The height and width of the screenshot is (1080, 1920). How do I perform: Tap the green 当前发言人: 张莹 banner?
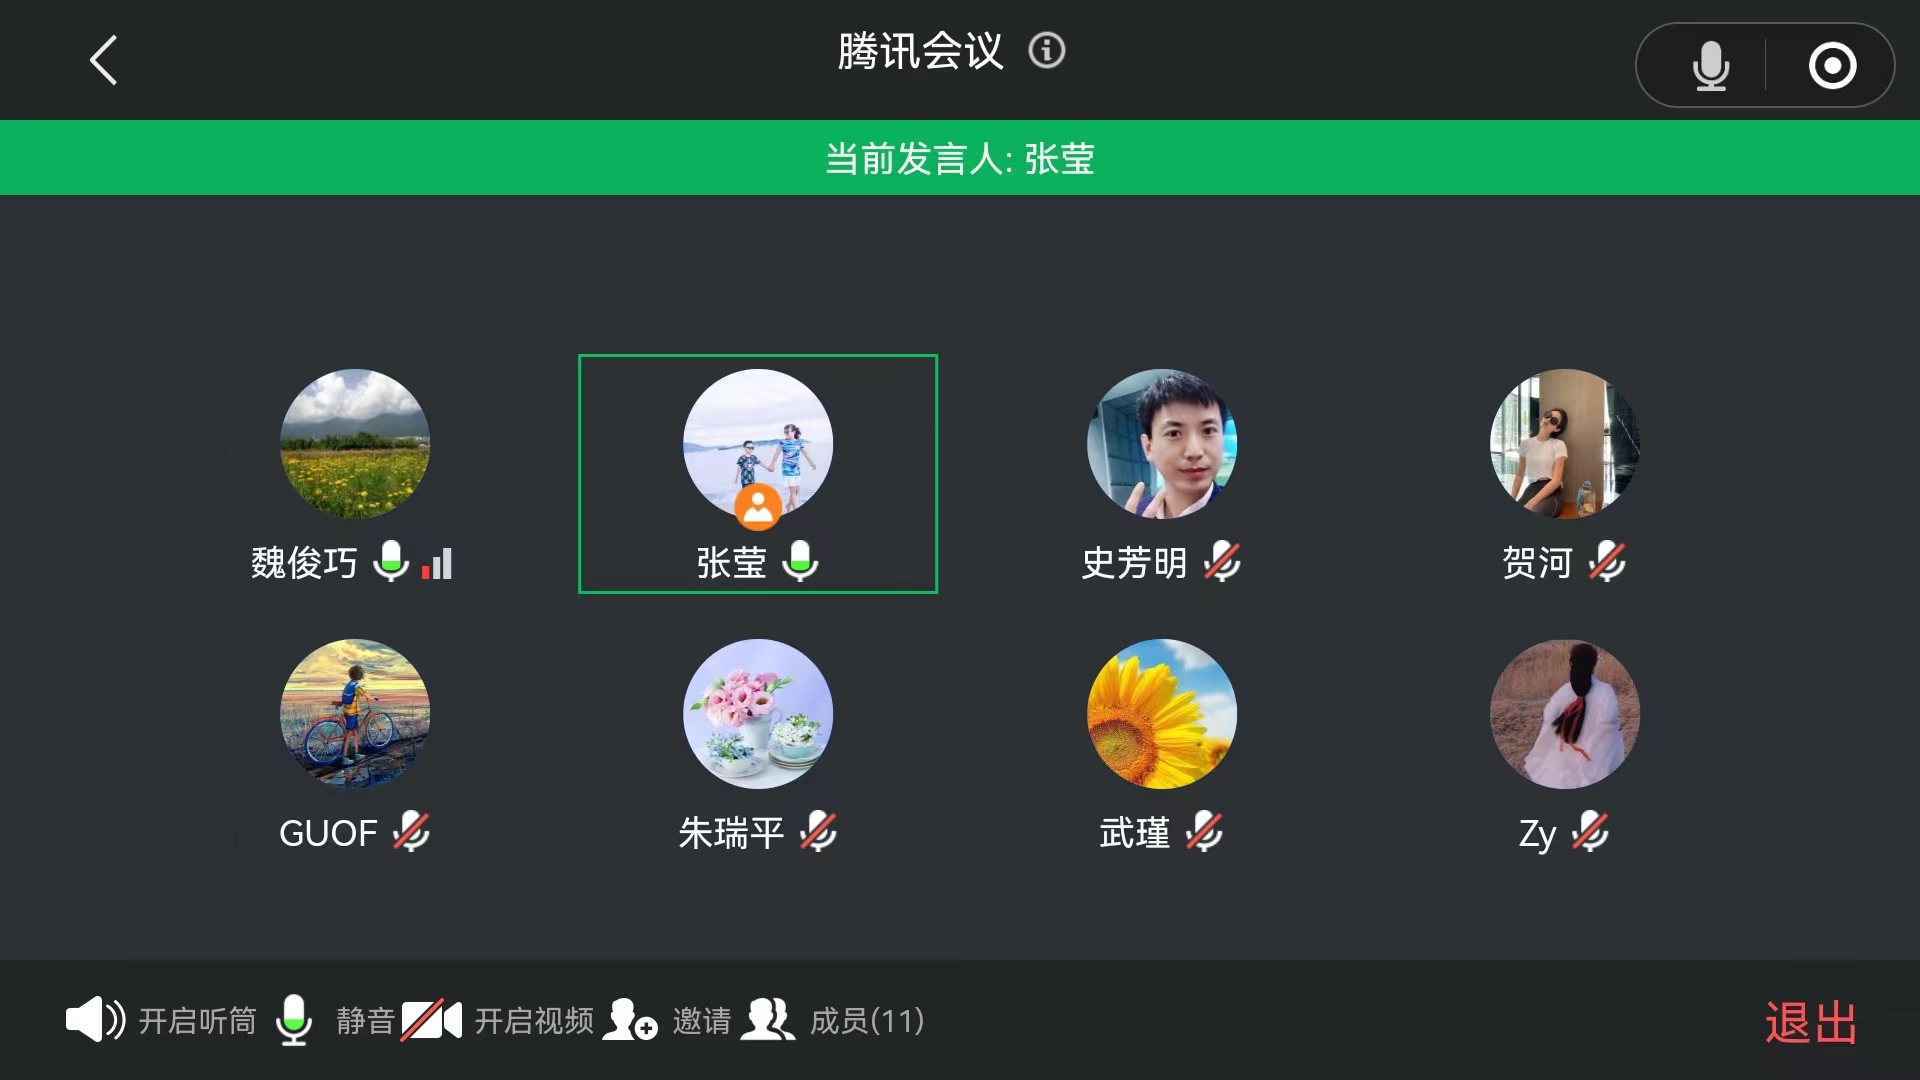point(960,158)
